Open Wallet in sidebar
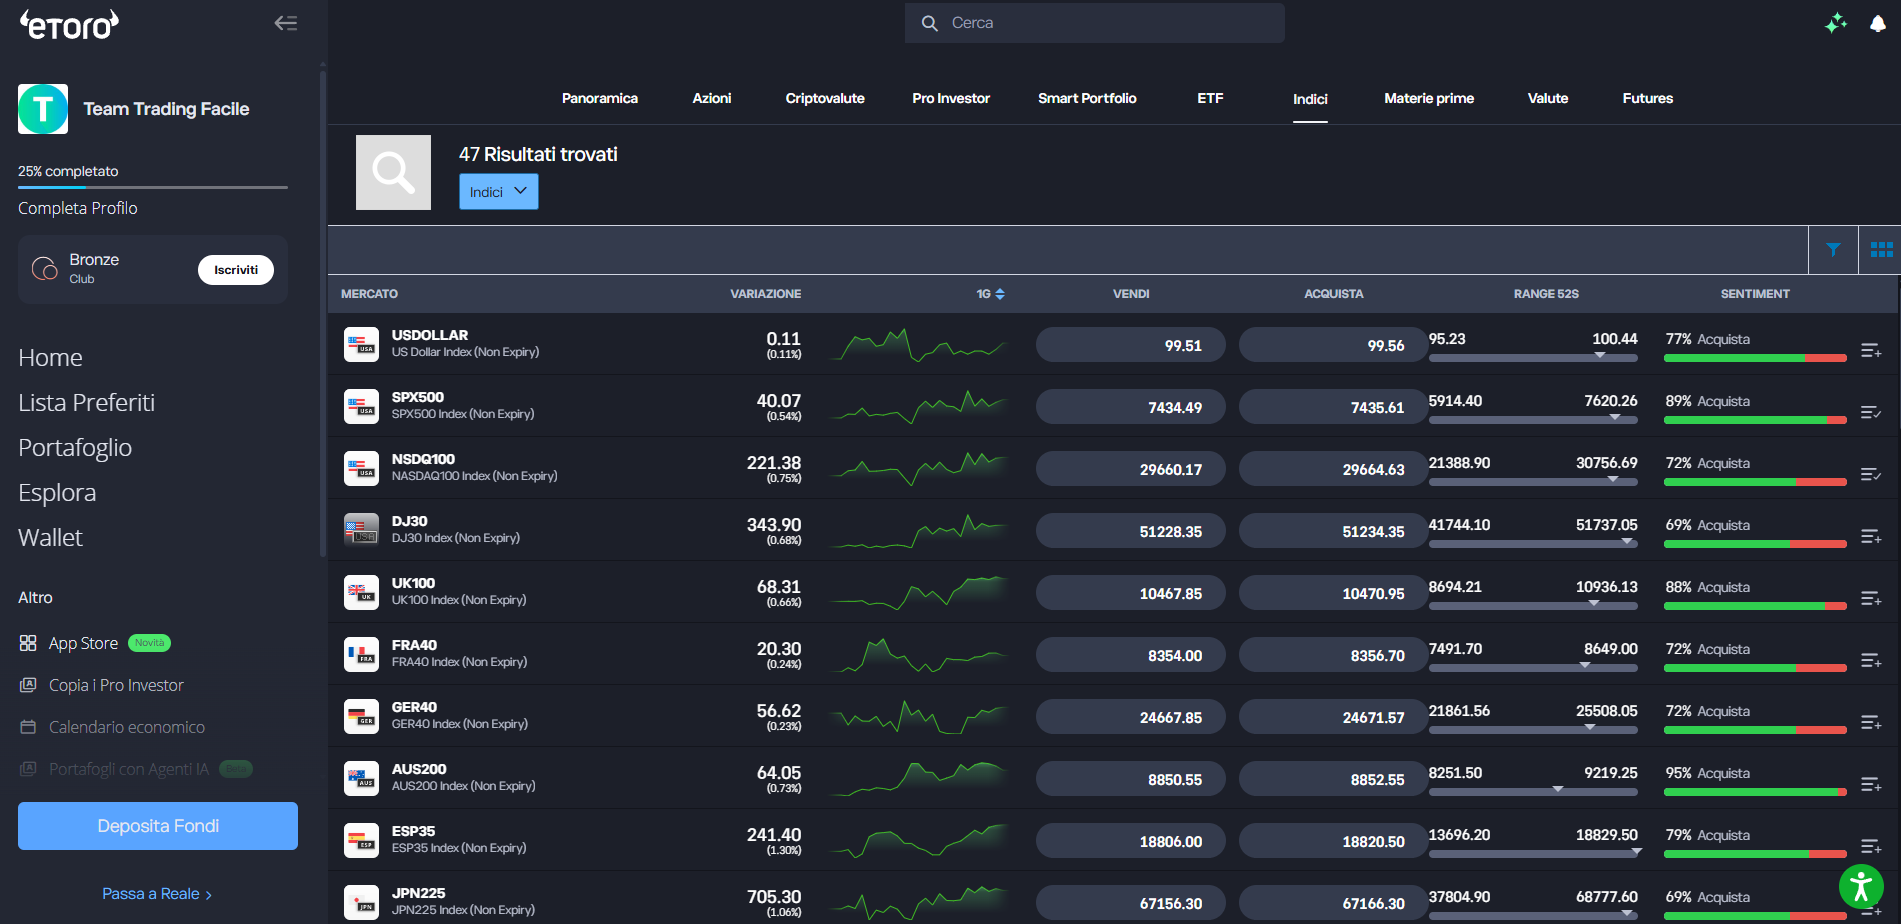 [x=50, y=538]
